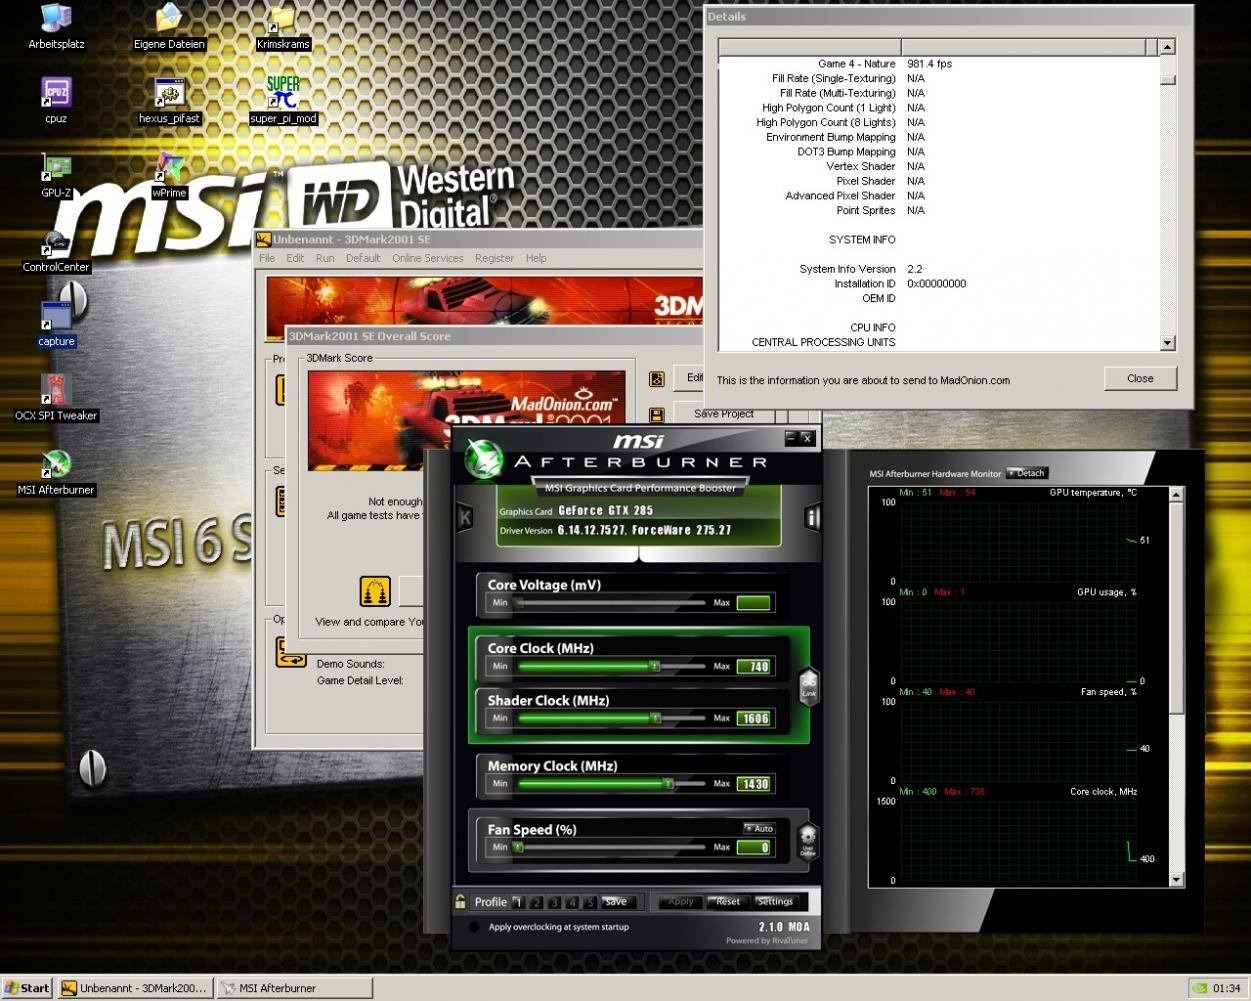Select the wPrime desktop icon
1251x1001 pixels.
click(x=169, y=167)
